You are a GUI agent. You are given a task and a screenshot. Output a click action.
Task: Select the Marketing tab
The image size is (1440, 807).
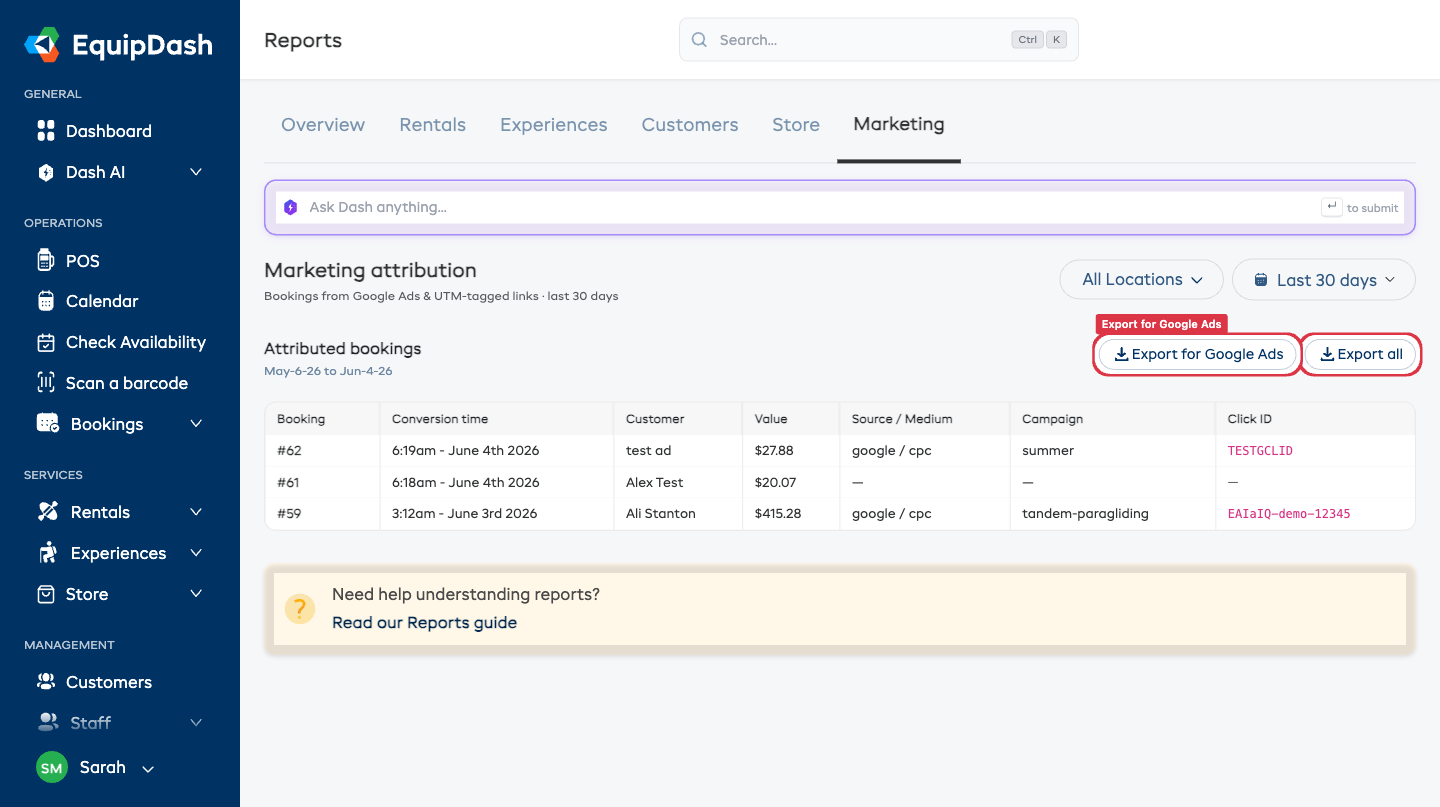click(x=899, y=124)
